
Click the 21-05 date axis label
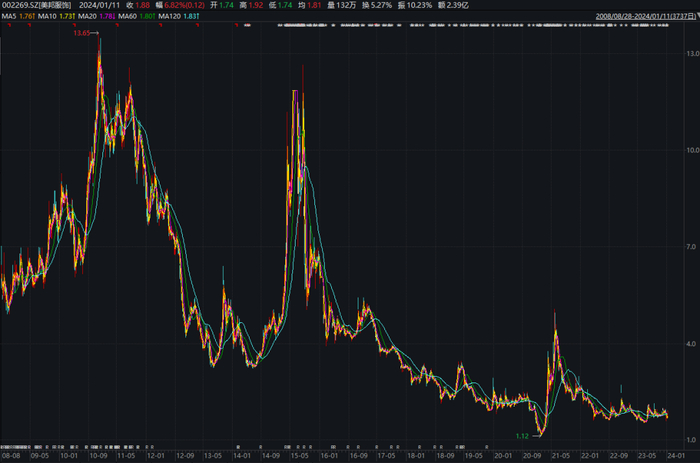(560, 456)
